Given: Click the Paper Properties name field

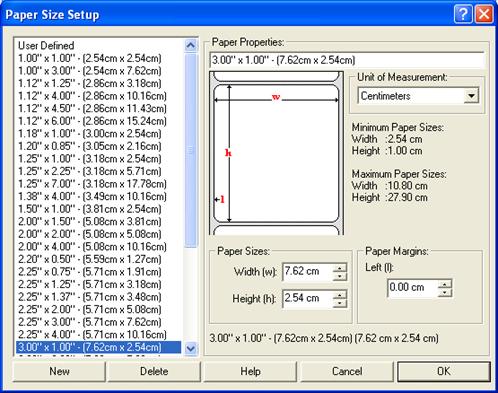Looking at the screenshot, I should click(347, 60).
